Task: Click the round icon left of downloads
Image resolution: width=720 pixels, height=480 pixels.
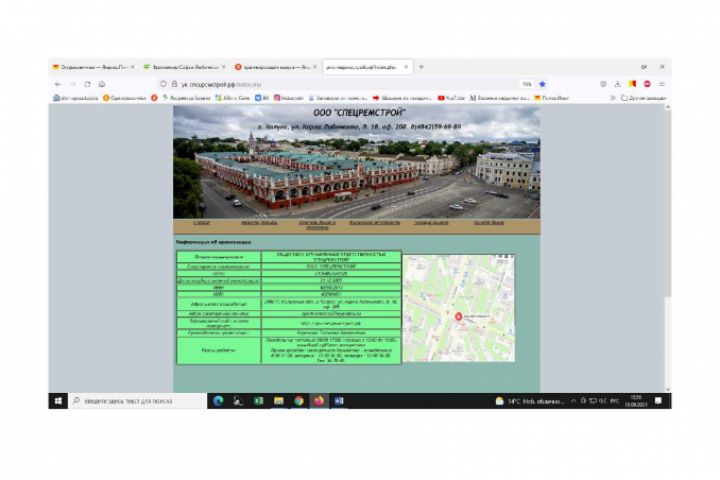Action: 603,84
